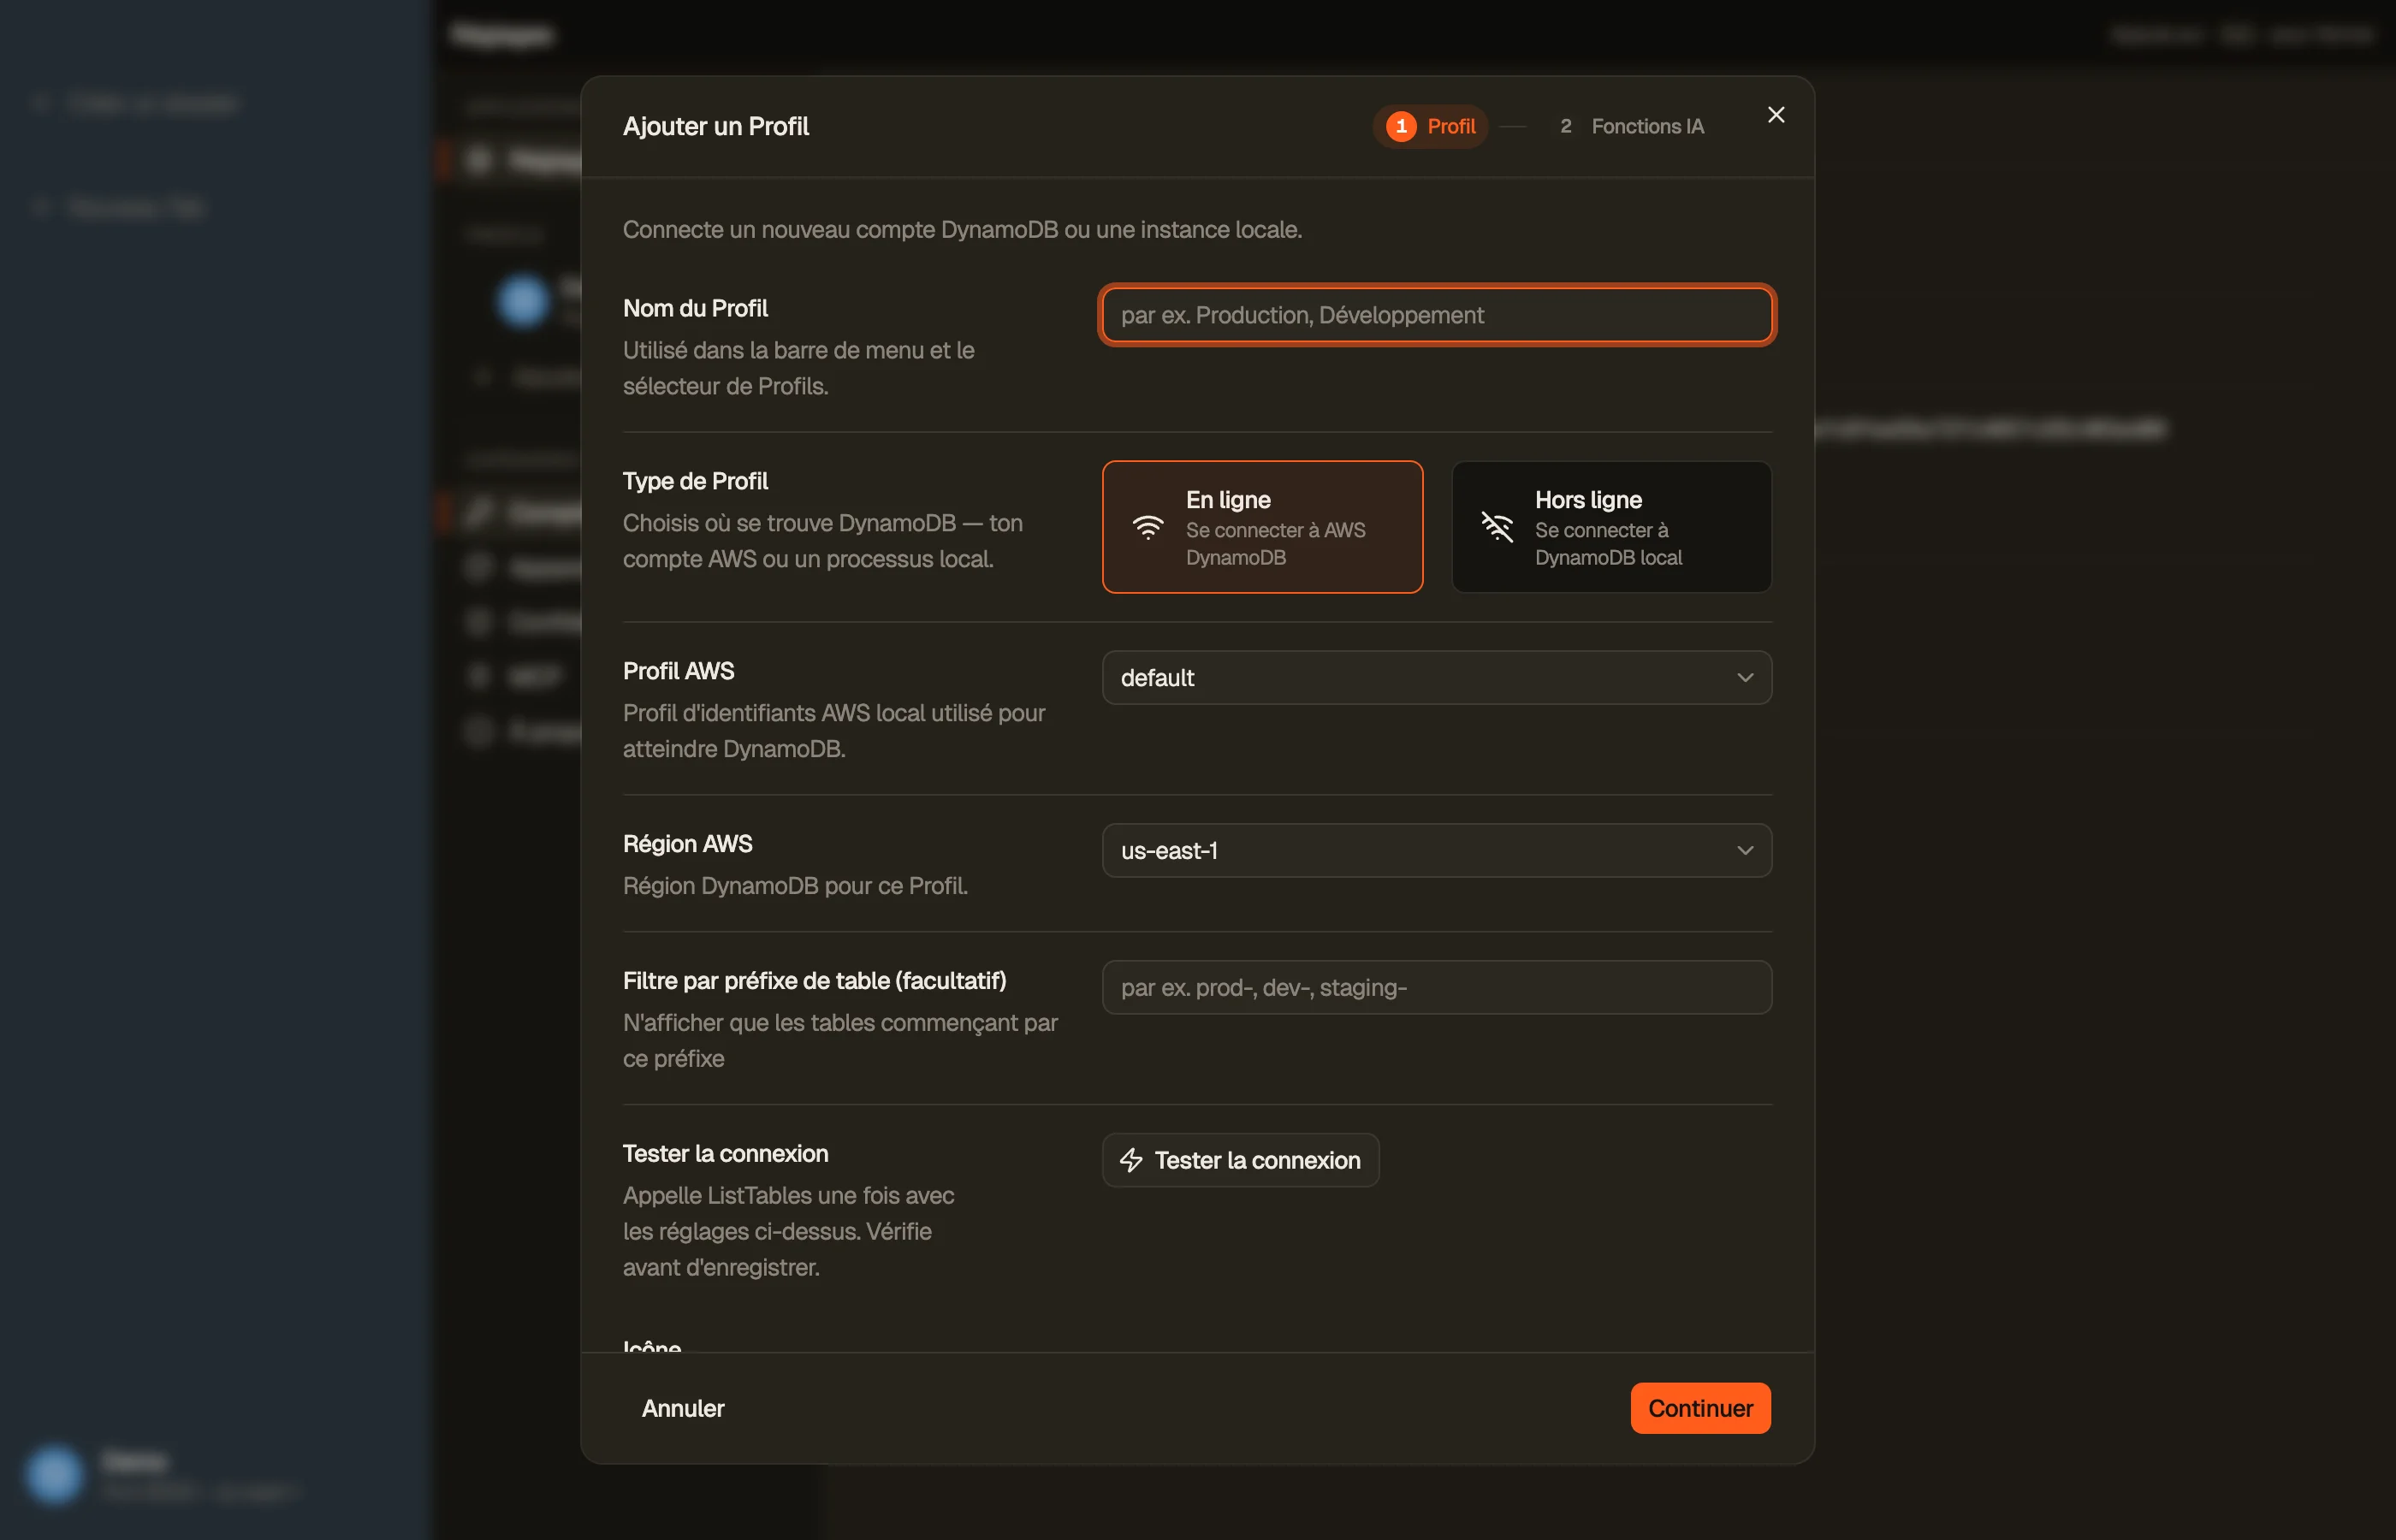Click the step 2 number indicator

click(x=1566, y=126)
